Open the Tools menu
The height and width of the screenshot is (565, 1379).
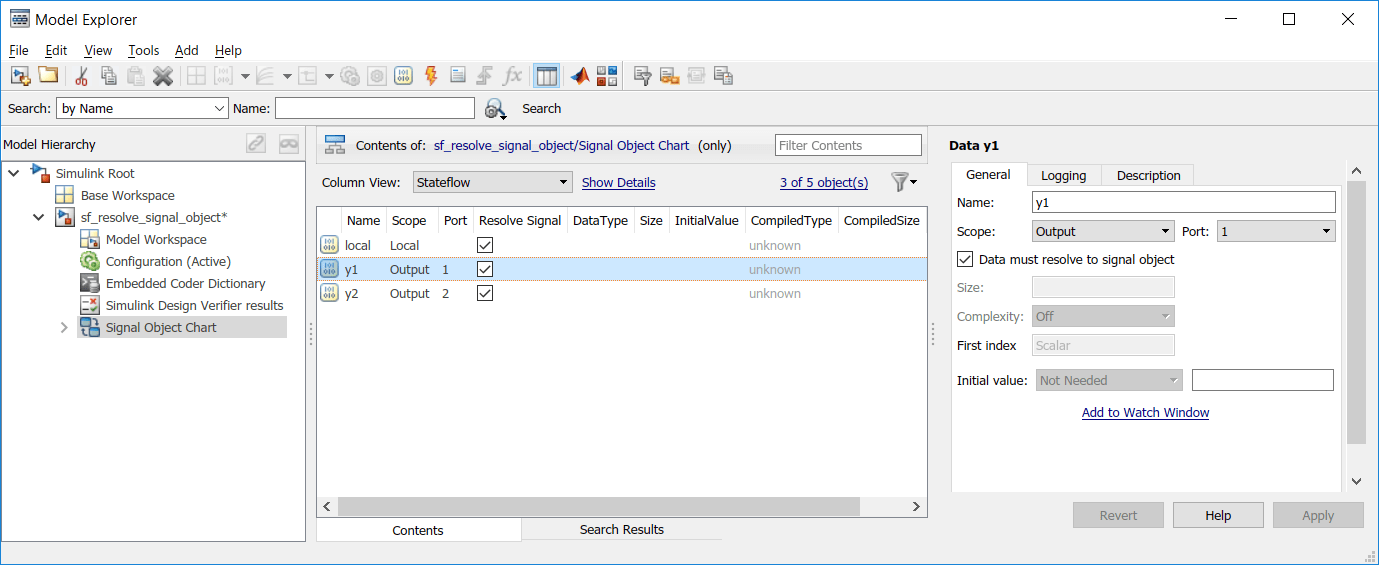tap(143, 50)
